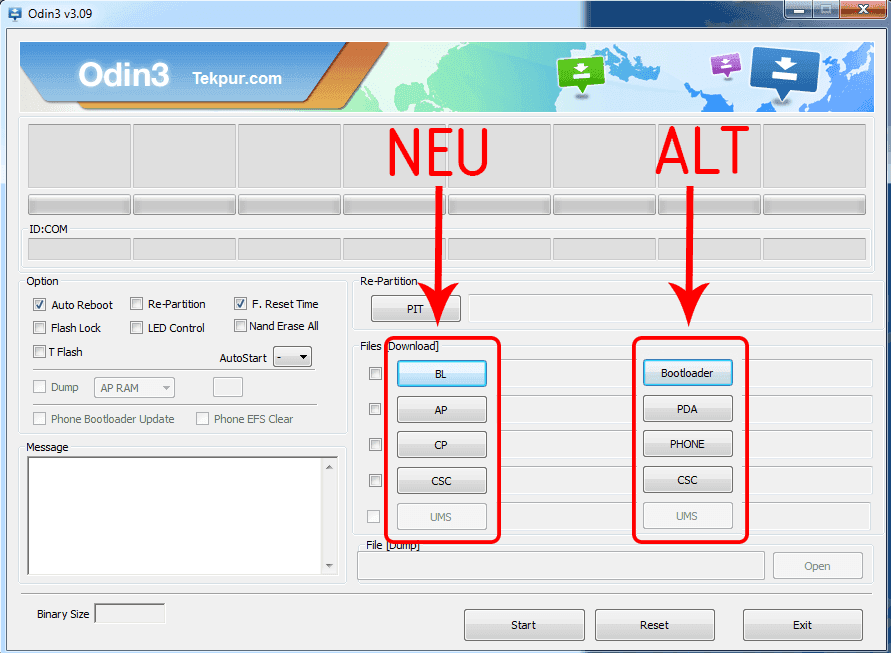Close the Odin3 window
Image resolution: width=891 pixels, height=653 pixels.
[x=863, y=9]
